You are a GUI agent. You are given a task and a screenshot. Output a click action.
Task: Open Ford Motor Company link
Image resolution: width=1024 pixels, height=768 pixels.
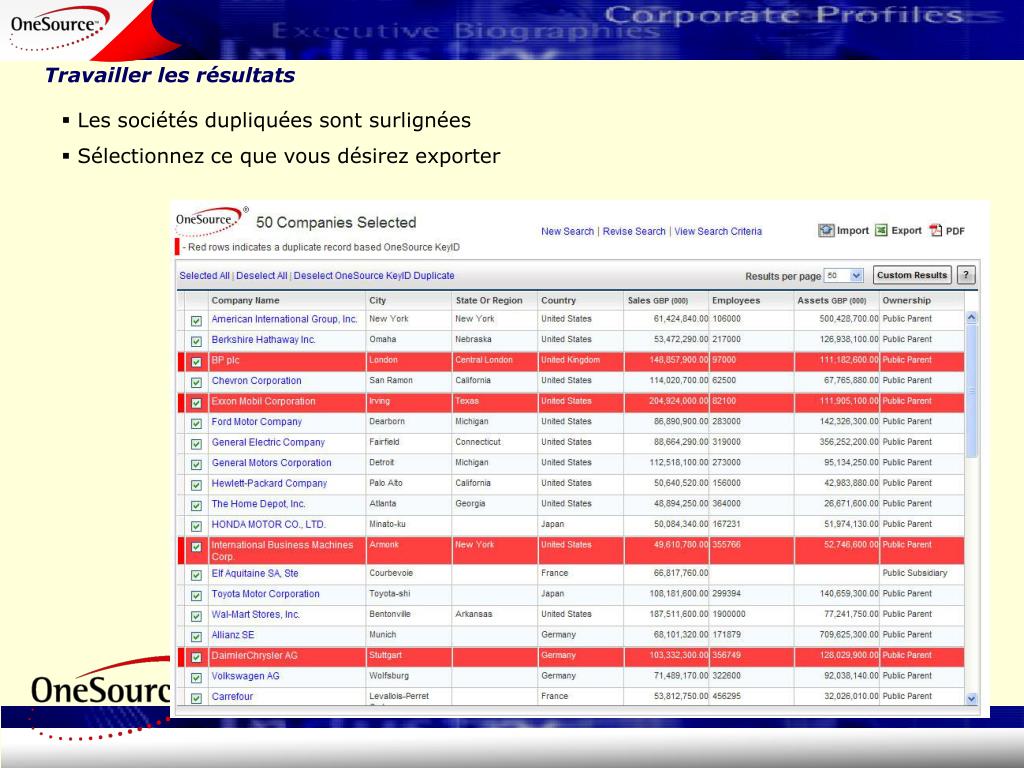(256, 422)
